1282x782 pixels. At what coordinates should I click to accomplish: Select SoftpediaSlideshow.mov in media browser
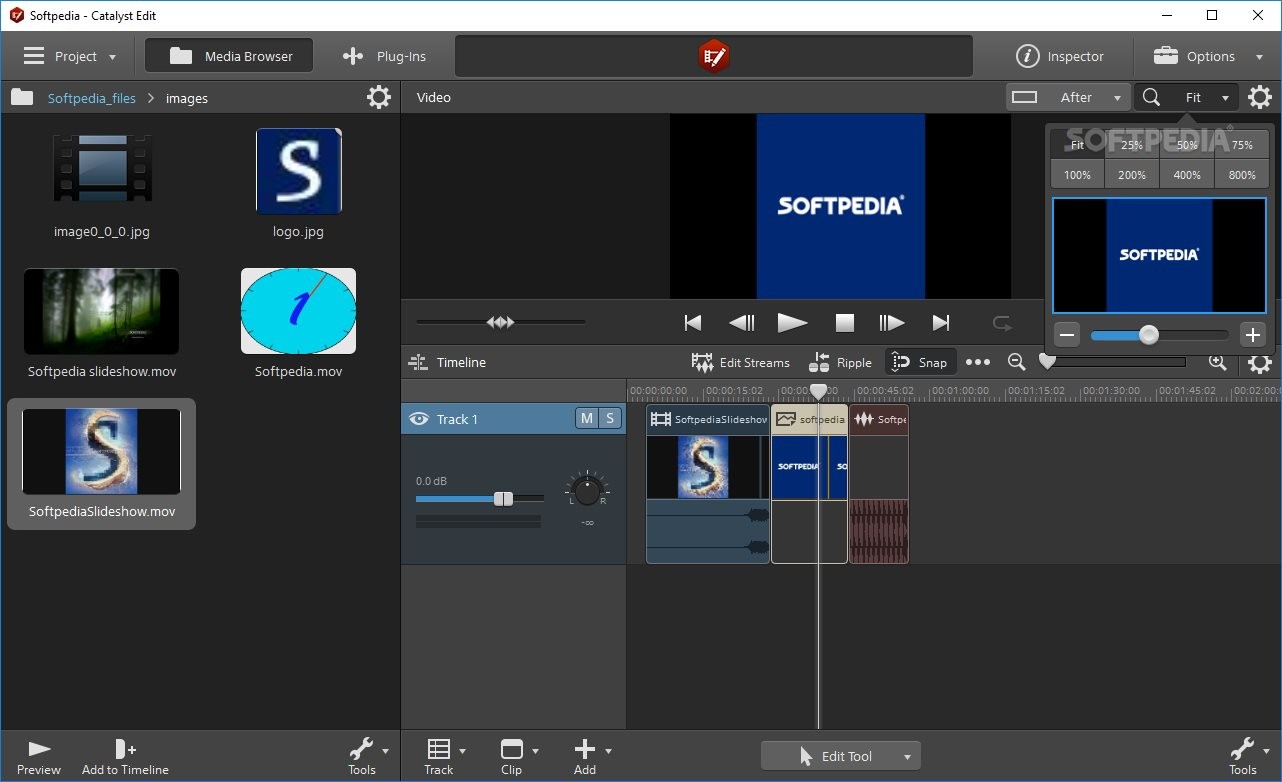(x=102, y=463)
